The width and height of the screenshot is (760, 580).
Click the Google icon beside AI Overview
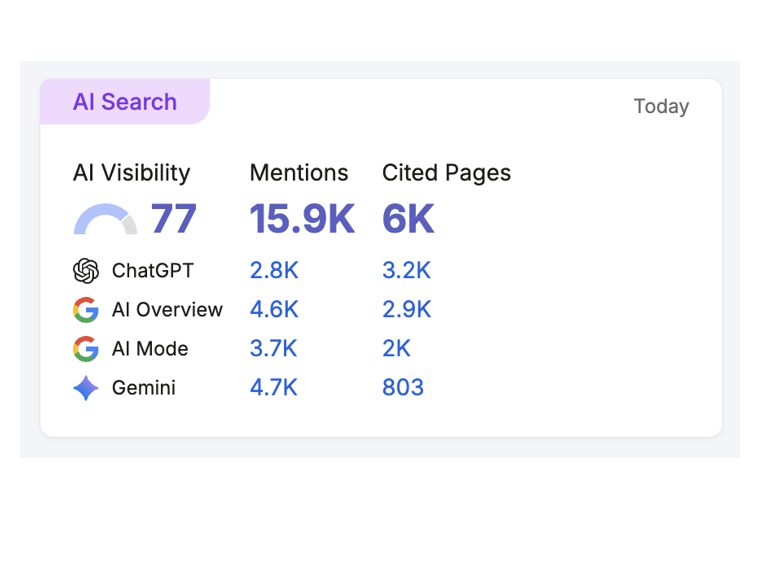[86, 310]
